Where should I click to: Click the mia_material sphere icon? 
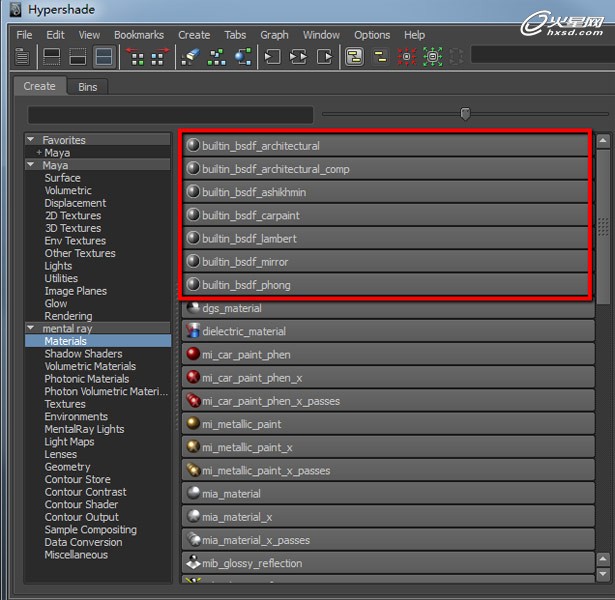pyautogui.click(x=193, y=493)
